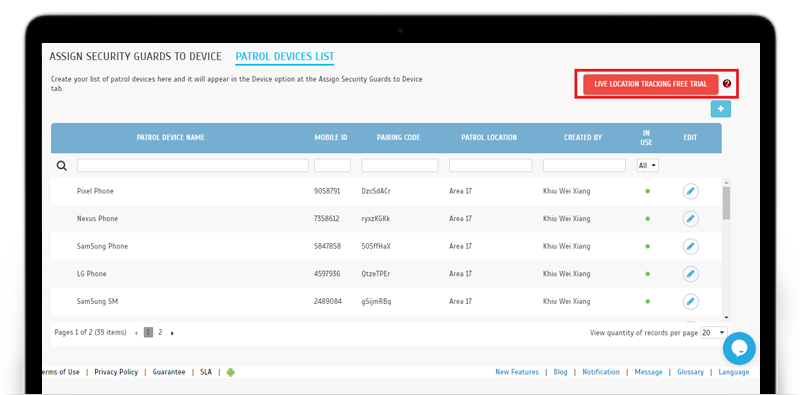Click Live Location Tracking Free Trial button
This screenshot has height=395, width=800.
(651, 84)
